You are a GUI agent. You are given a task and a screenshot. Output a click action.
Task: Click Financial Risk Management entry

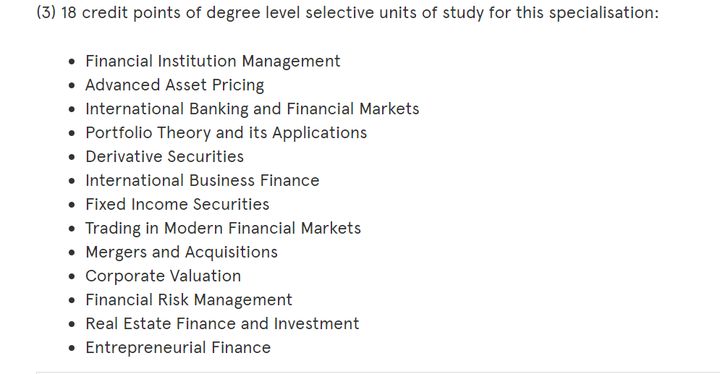[189, 300]
